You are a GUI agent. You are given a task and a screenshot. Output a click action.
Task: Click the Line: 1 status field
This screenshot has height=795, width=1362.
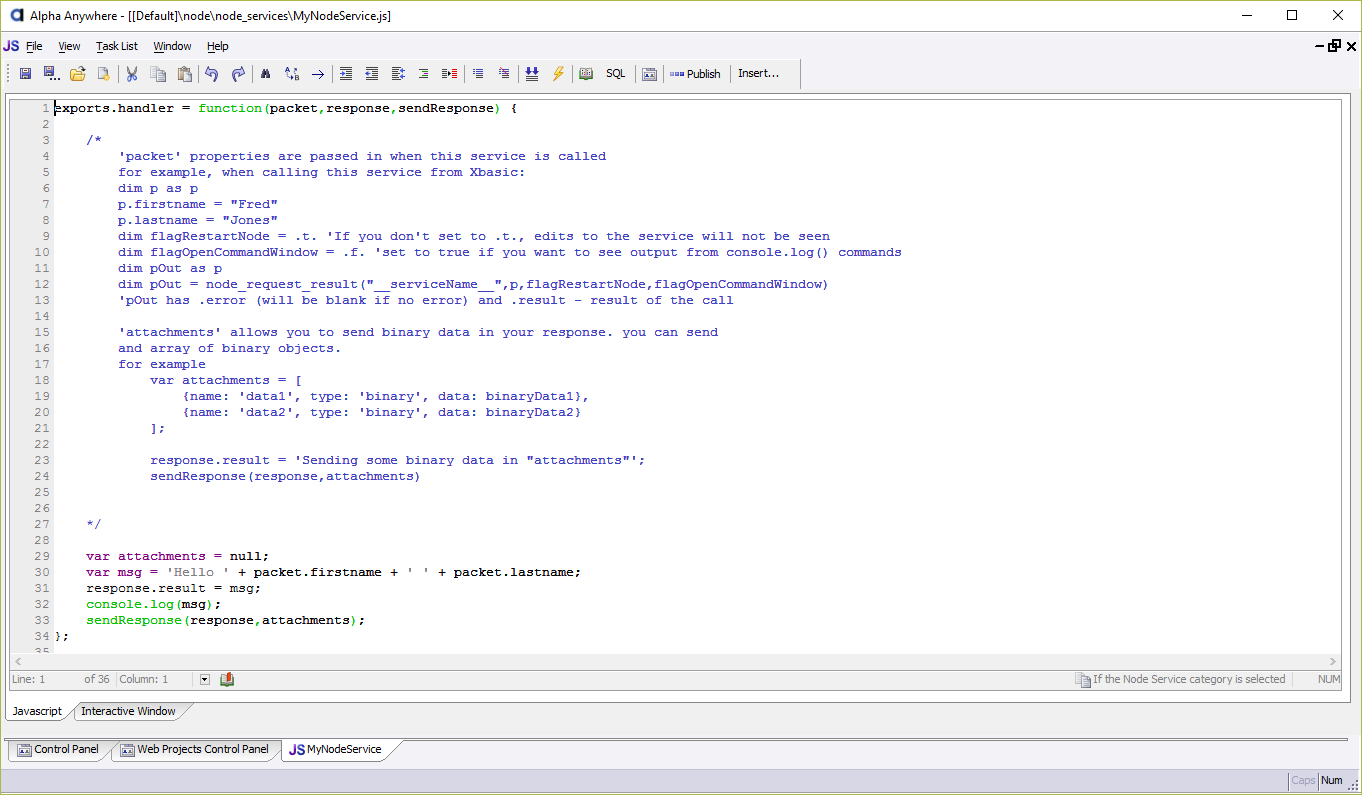tap(28, 679)
